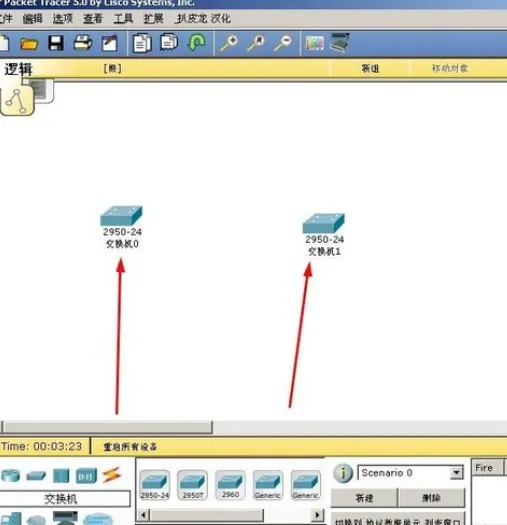Click the horizontal canvas scrollbar
This screenshot has height=525, width=507.
point(107,427)
